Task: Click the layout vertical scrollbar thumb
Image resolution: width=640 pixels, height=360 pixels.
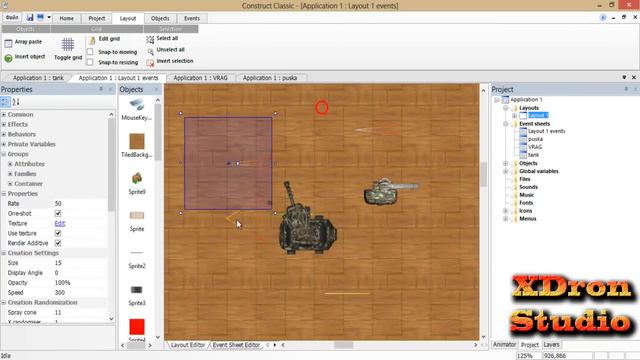Action: [x=484, y=174]
